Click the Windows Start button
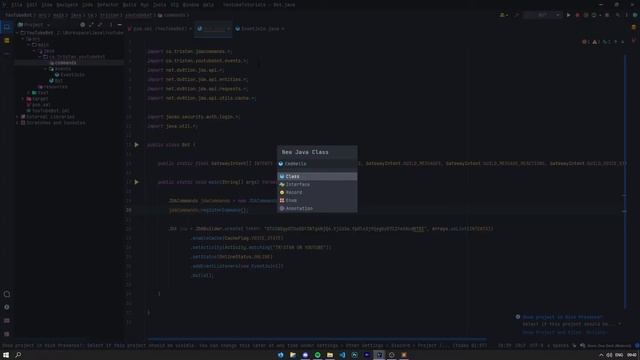640x360 pixels. [x=6, y=355]
